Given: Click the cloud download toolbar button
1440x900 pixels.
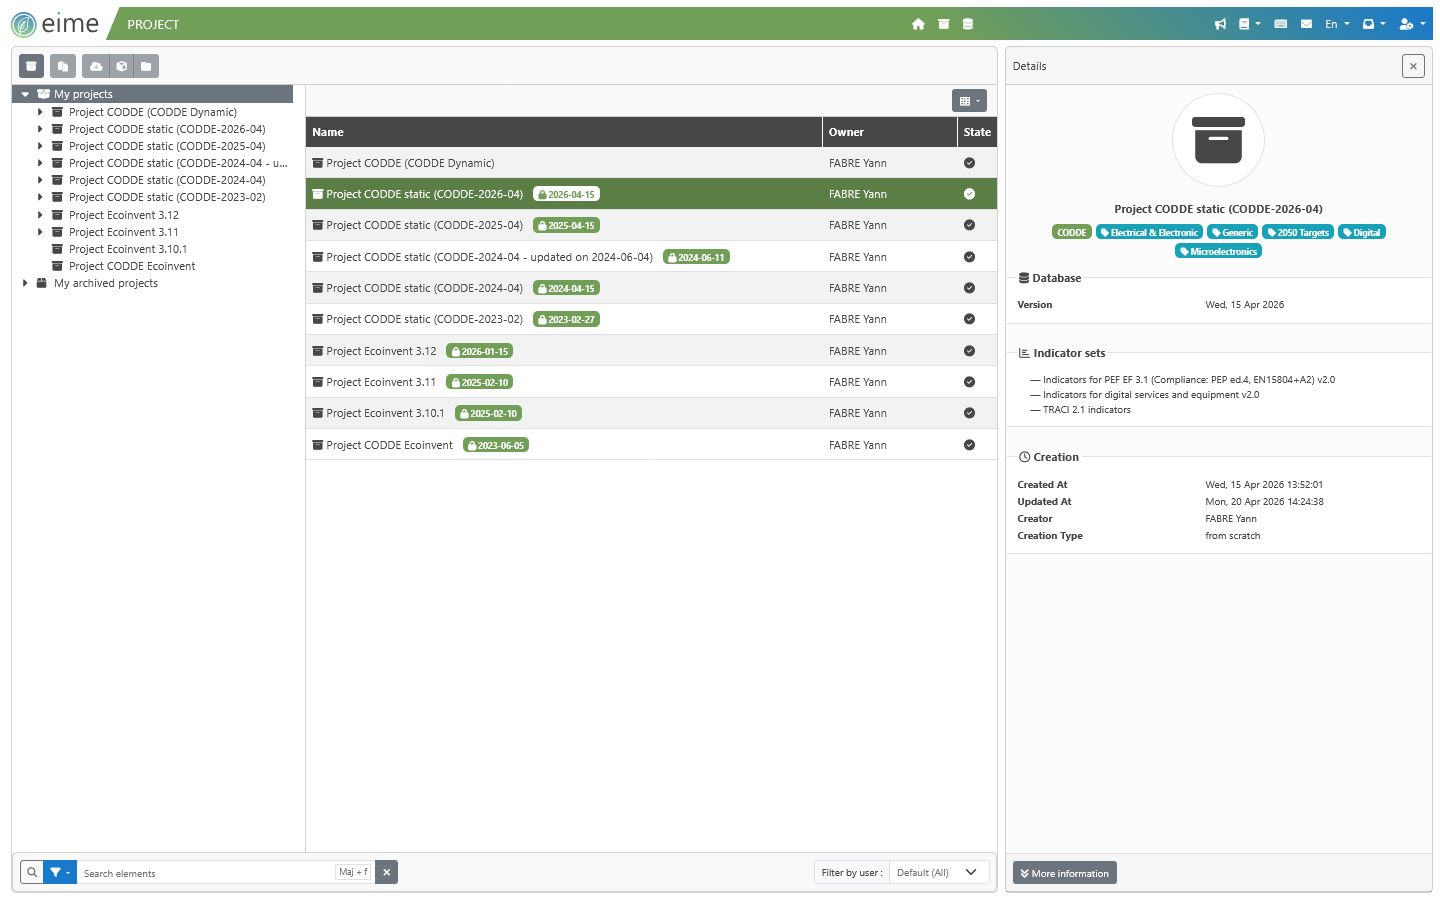Looking at the screenshot, I should tap(96, 66).
